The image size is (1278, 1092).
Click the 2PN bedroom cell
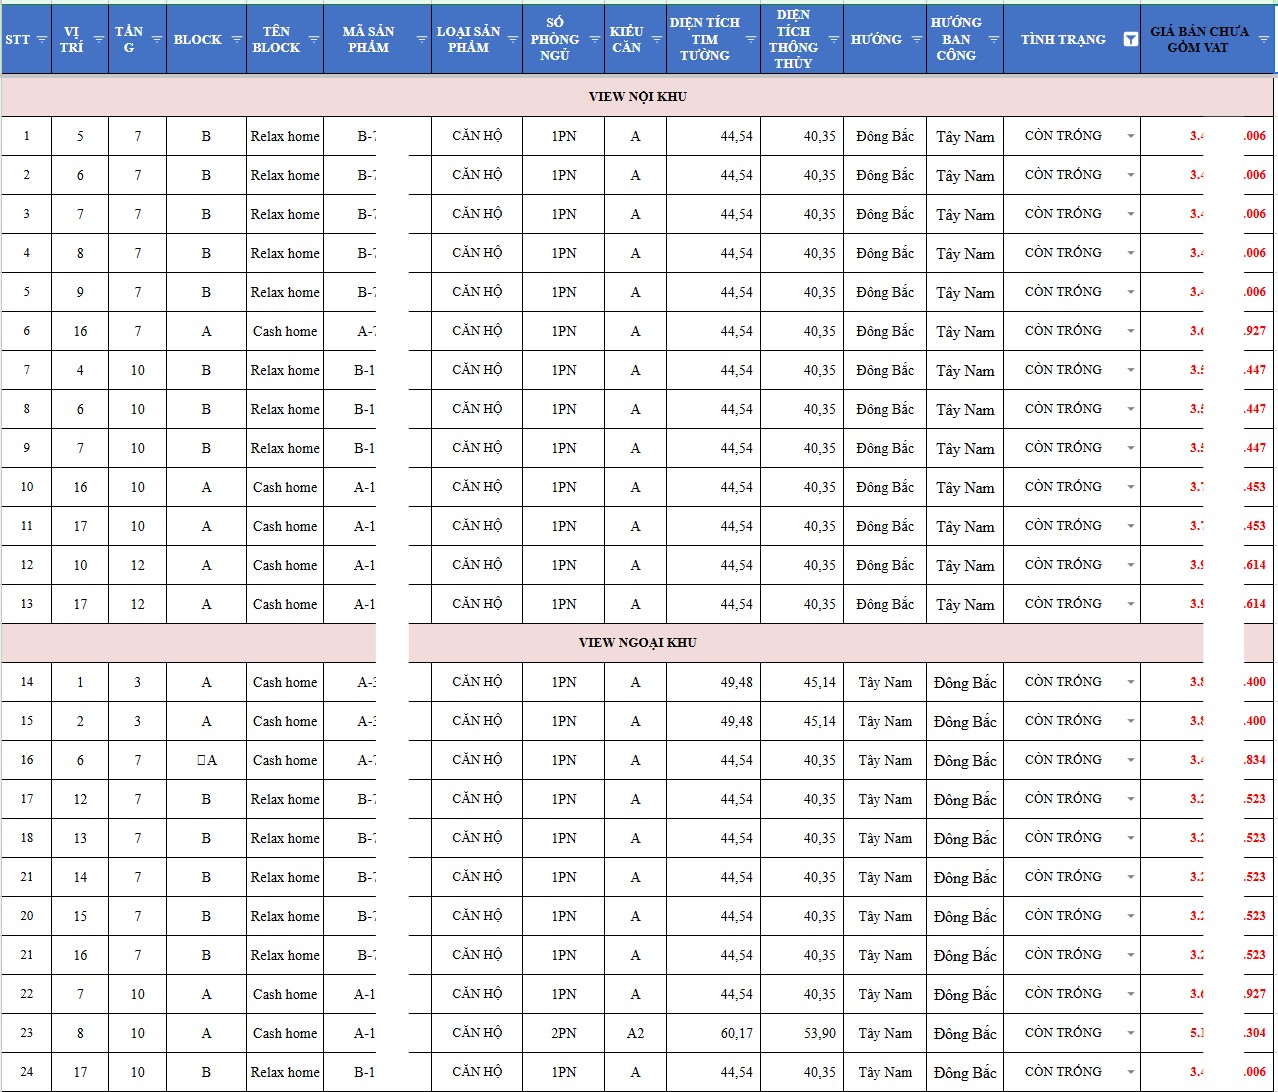(563, 1033)
